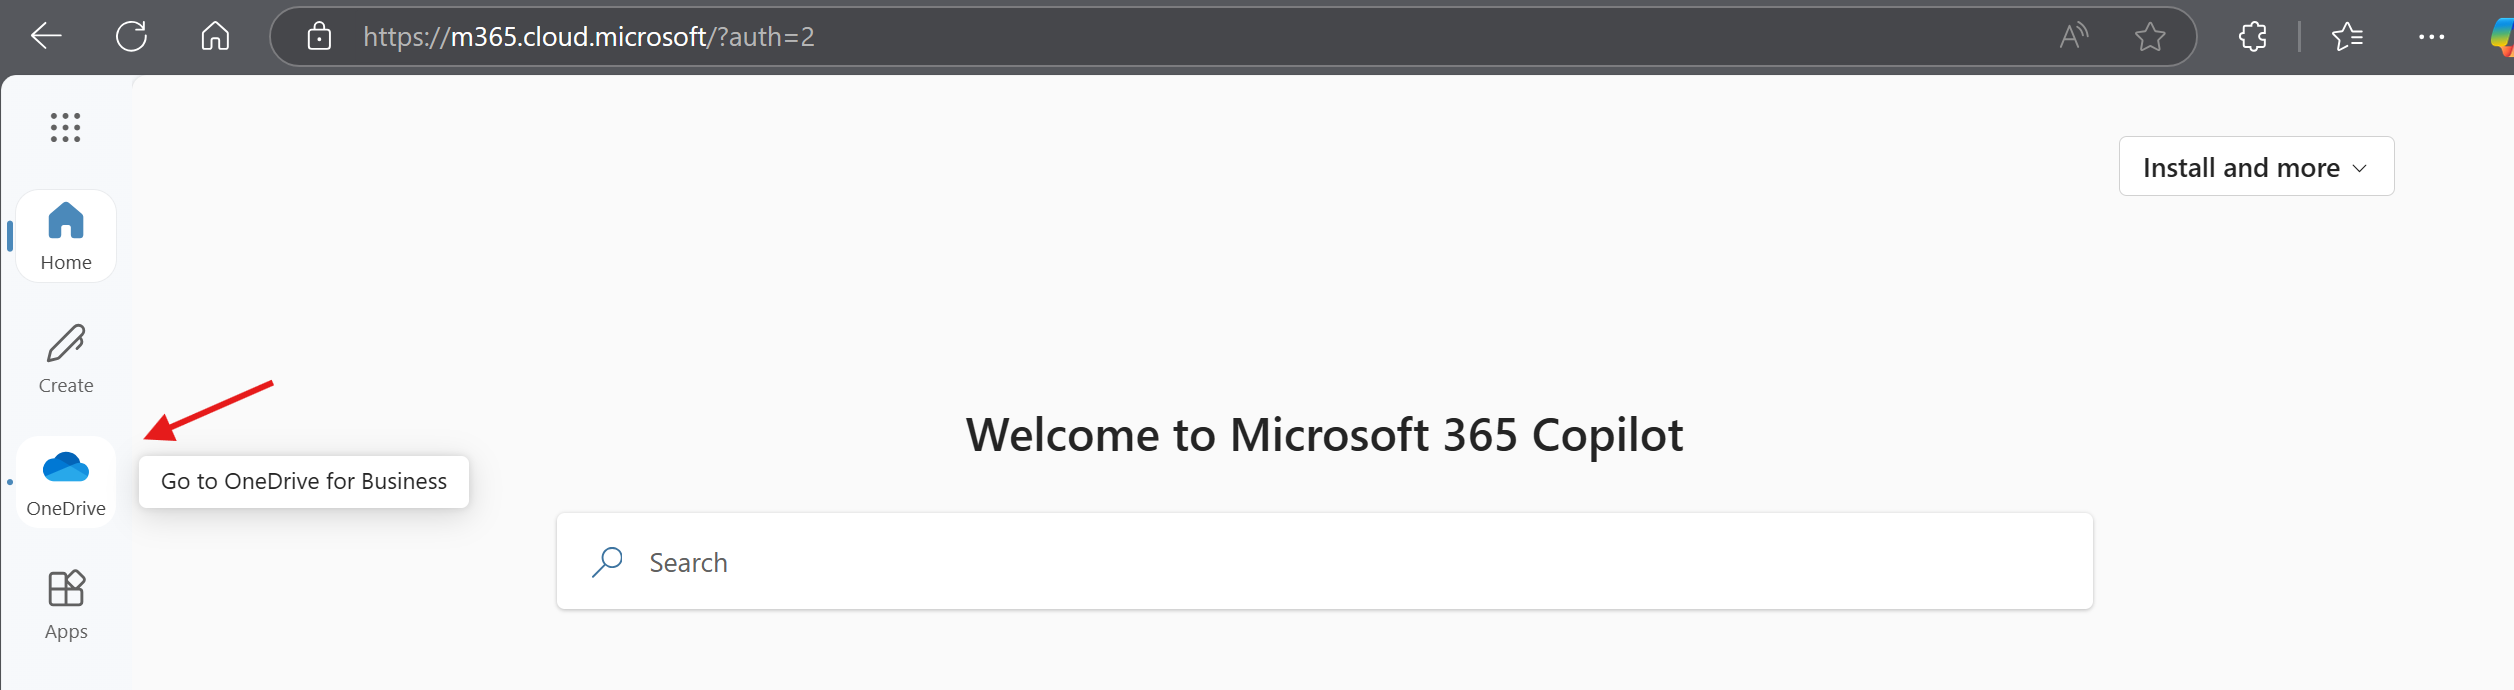Viewport: 2514px width, 690px height.
Task: Open the Apps page from the sidebar
Action: [66, 604]
